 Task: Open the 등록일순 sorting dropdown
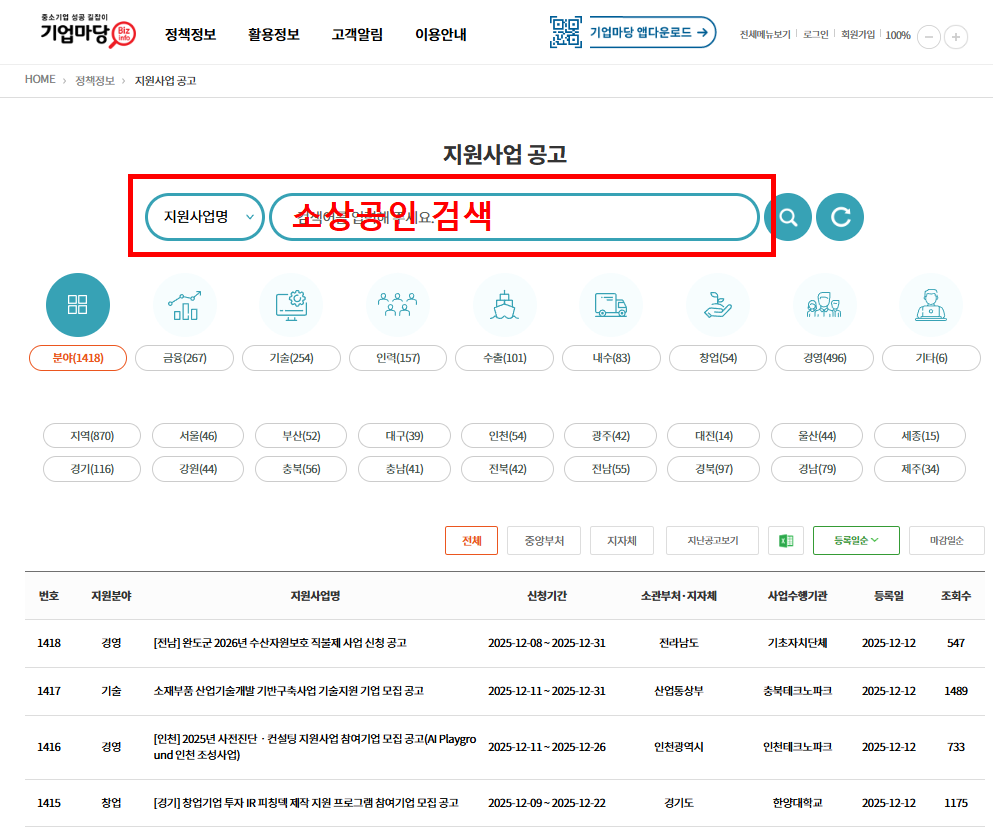pos(855,539)
